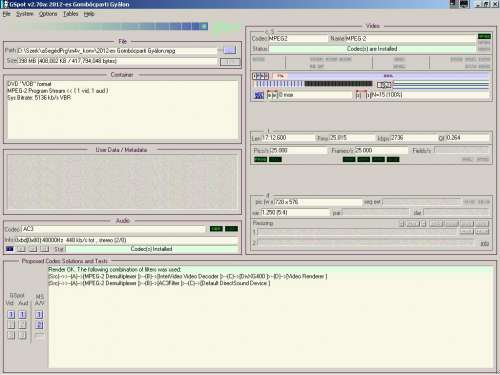Click the filter line containing "Video Renderer"
The image size is (500, 375).
pos(188,276)
